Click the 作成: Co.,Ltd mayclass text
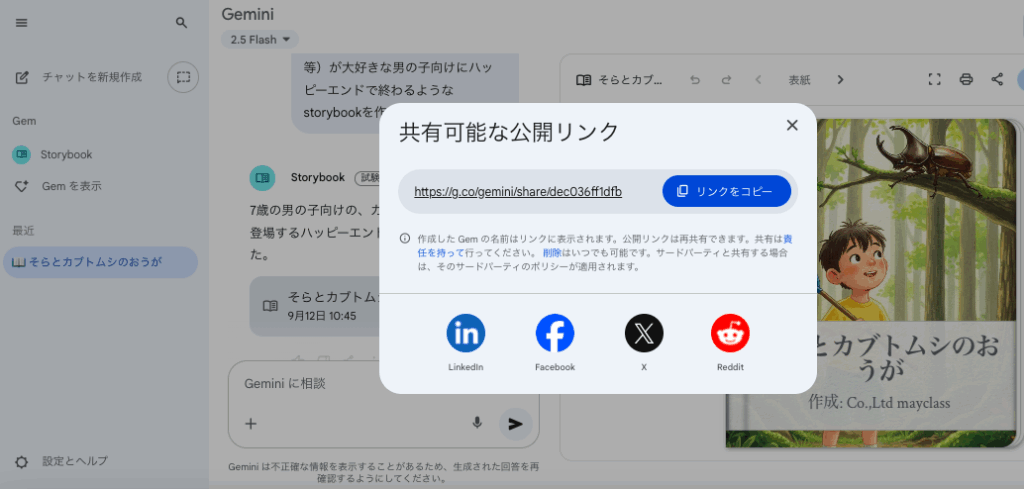The height and width of the screenshot is (489, 1024). tap(879, 402)
